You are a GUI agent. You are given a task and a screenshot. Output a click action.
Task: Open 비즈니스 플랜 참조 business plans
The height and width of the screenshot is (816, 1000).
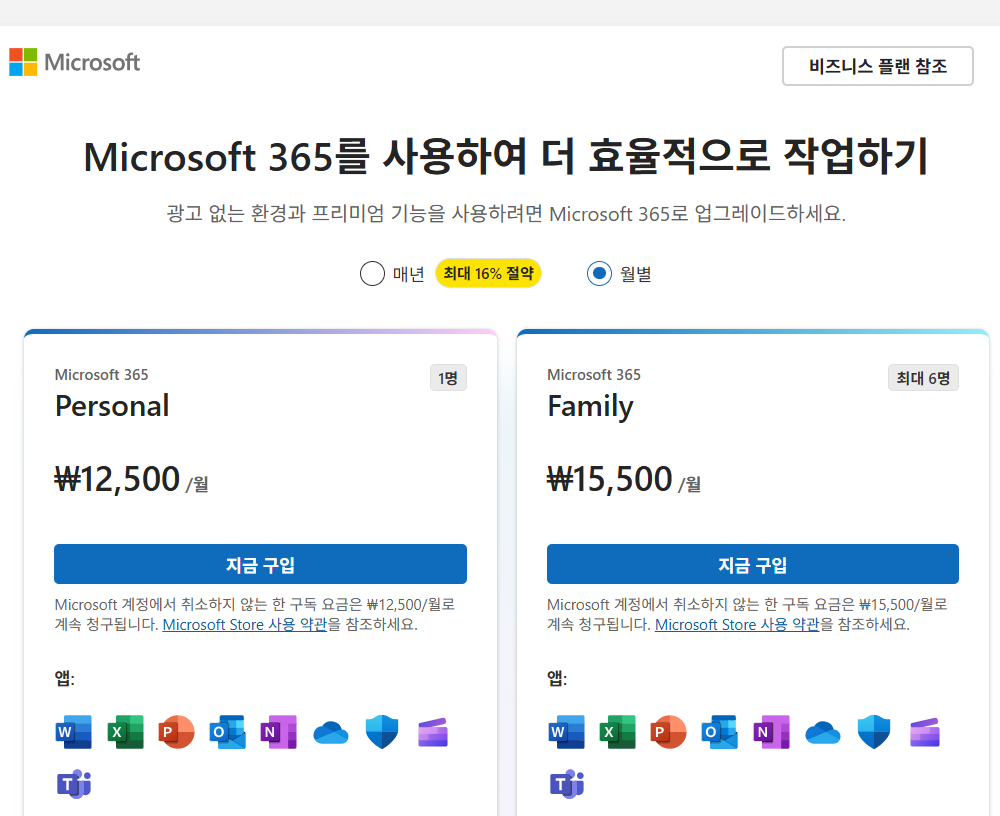pos(878,66)
